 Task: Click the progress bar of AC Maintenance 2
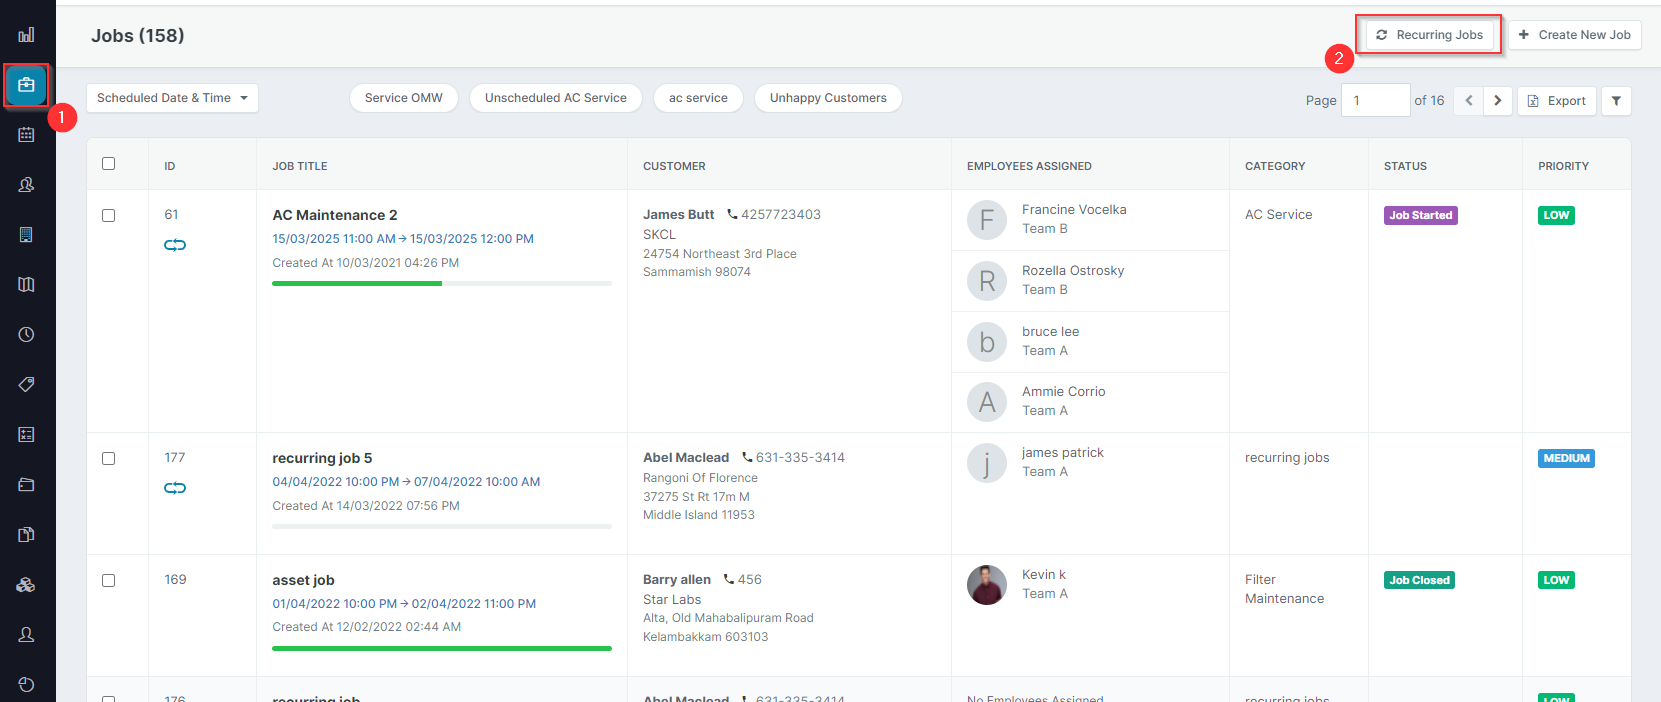click(441, 284)
